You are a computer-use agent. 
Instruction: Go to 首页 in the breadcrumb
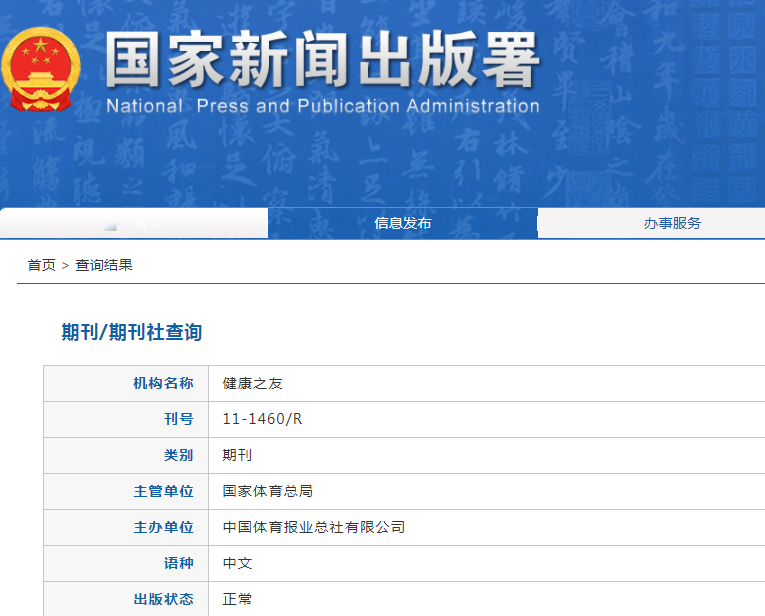(x=41, y=265)
